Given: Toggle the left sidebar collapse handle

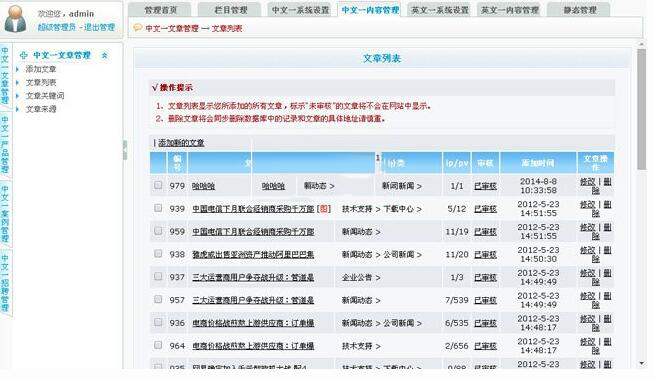Looking at the screenshot, I should pos(125,150).
